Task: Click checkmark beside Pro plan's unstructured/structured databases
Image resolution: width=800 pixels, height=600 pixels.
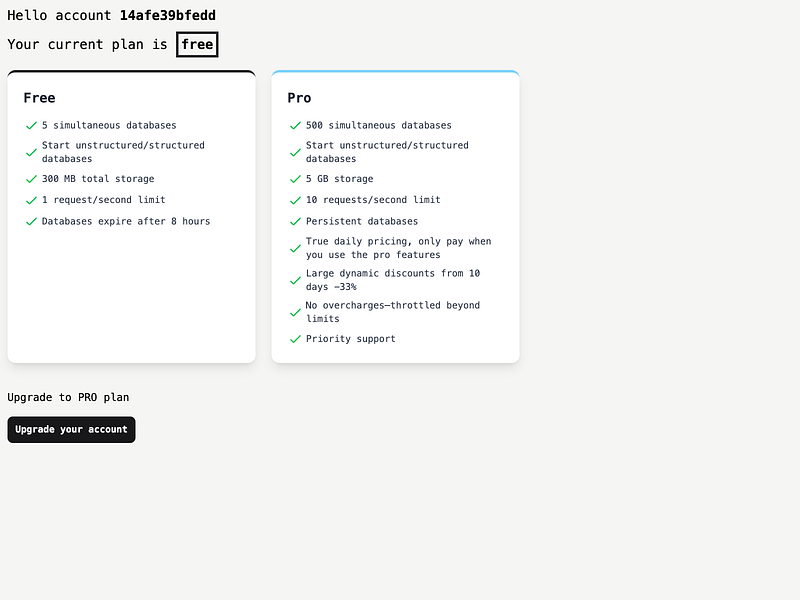Action: click(295, 152)
